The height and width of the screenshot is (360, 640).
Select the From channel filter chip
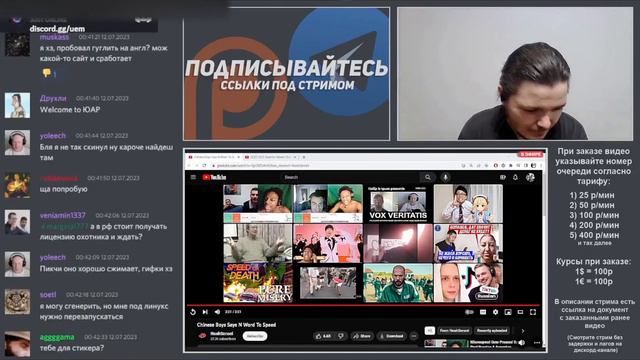click(454, 331)
